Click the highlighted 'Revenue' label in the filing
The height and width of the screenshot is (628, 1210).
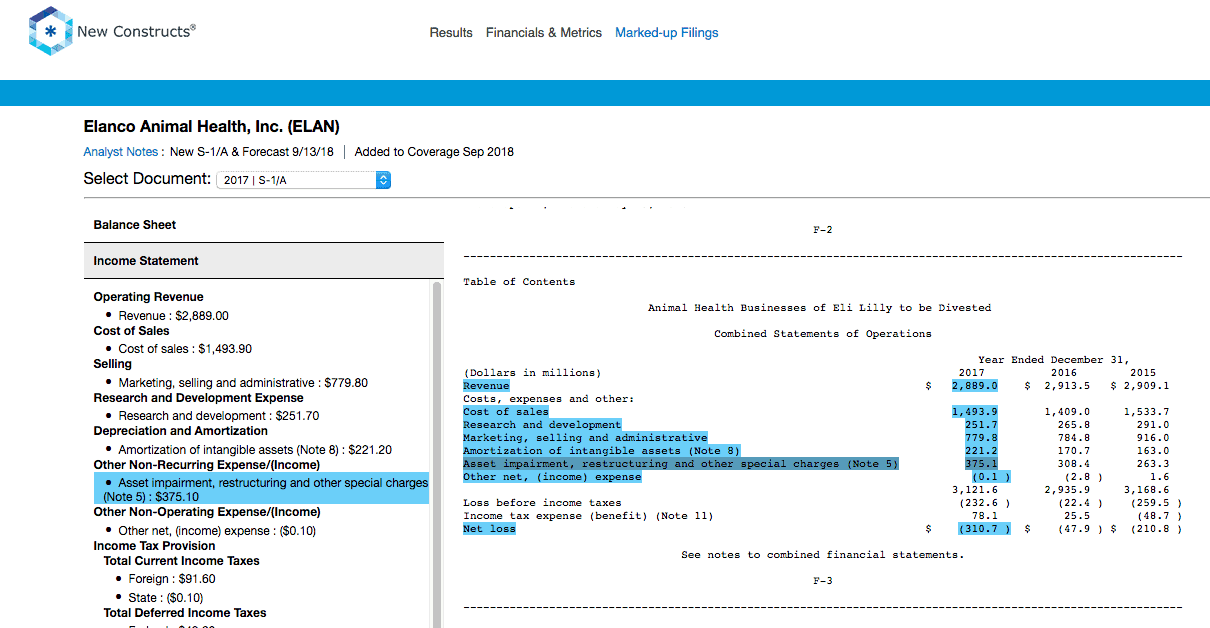[x=486, y=386]
